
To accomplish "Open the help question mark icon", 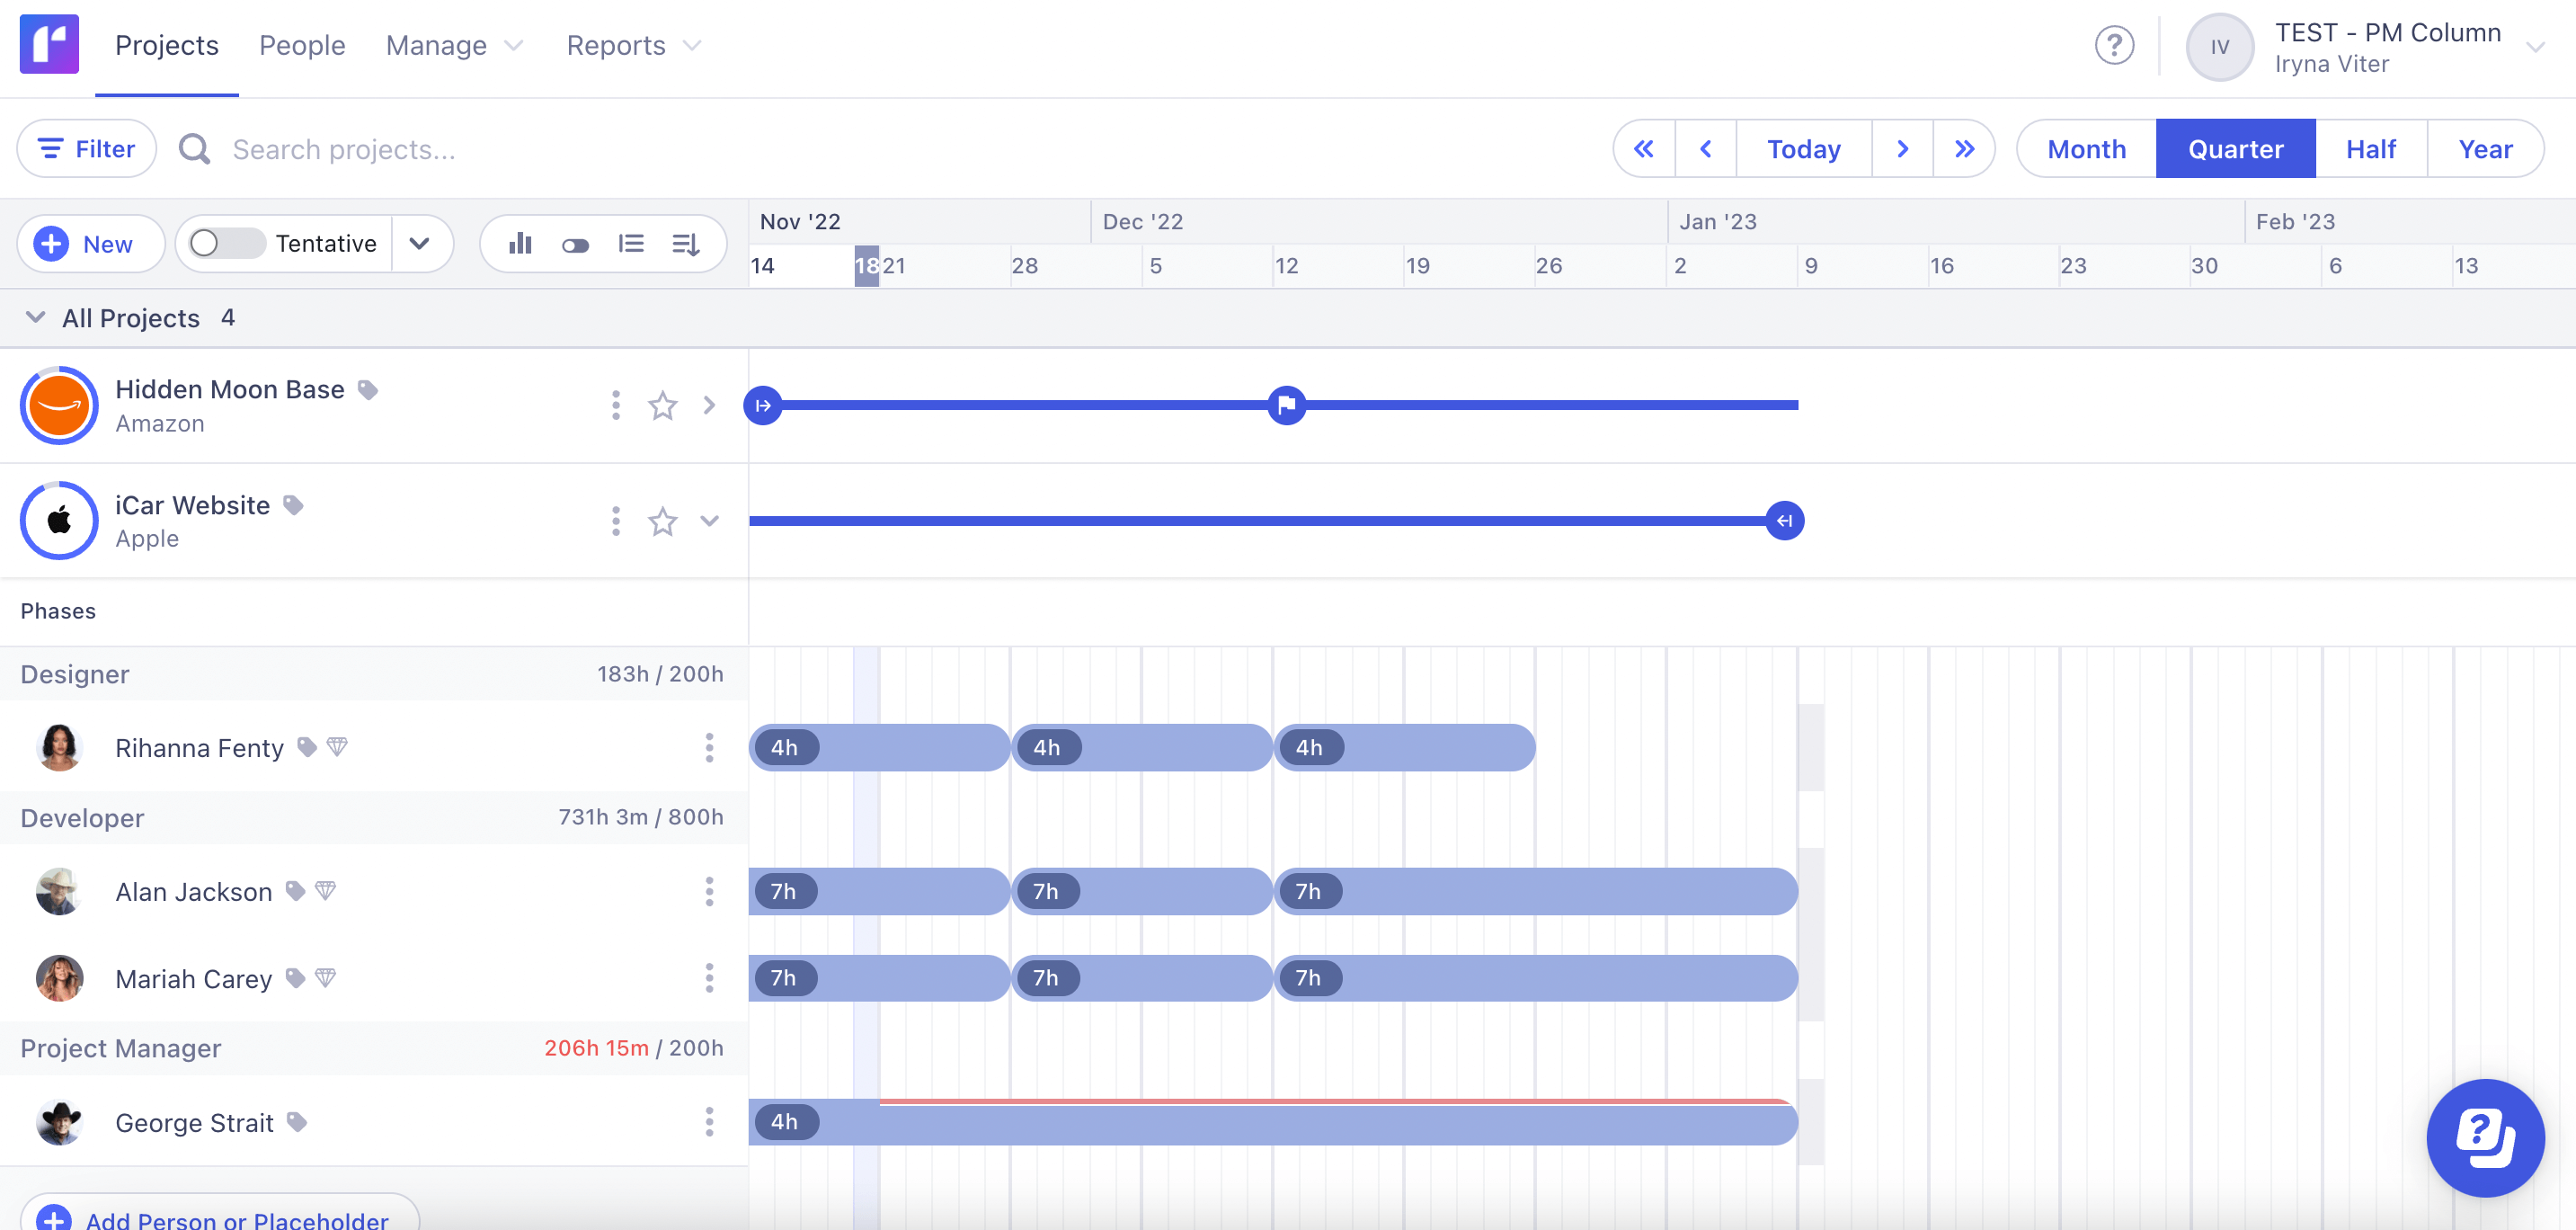I will click(x=2114, y=46).
